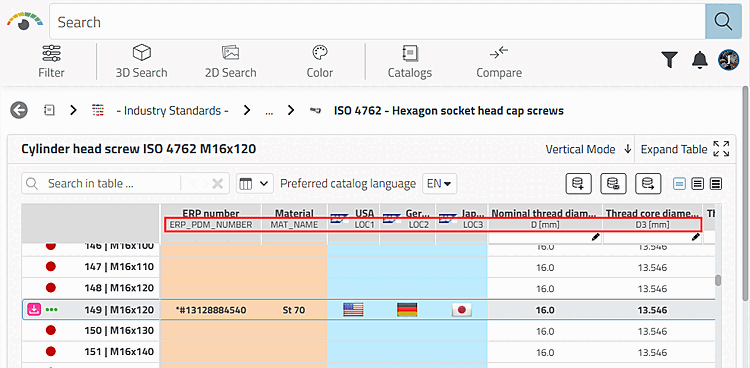
Task: Click the ellipsis breadcrumb
Action: 269,111
